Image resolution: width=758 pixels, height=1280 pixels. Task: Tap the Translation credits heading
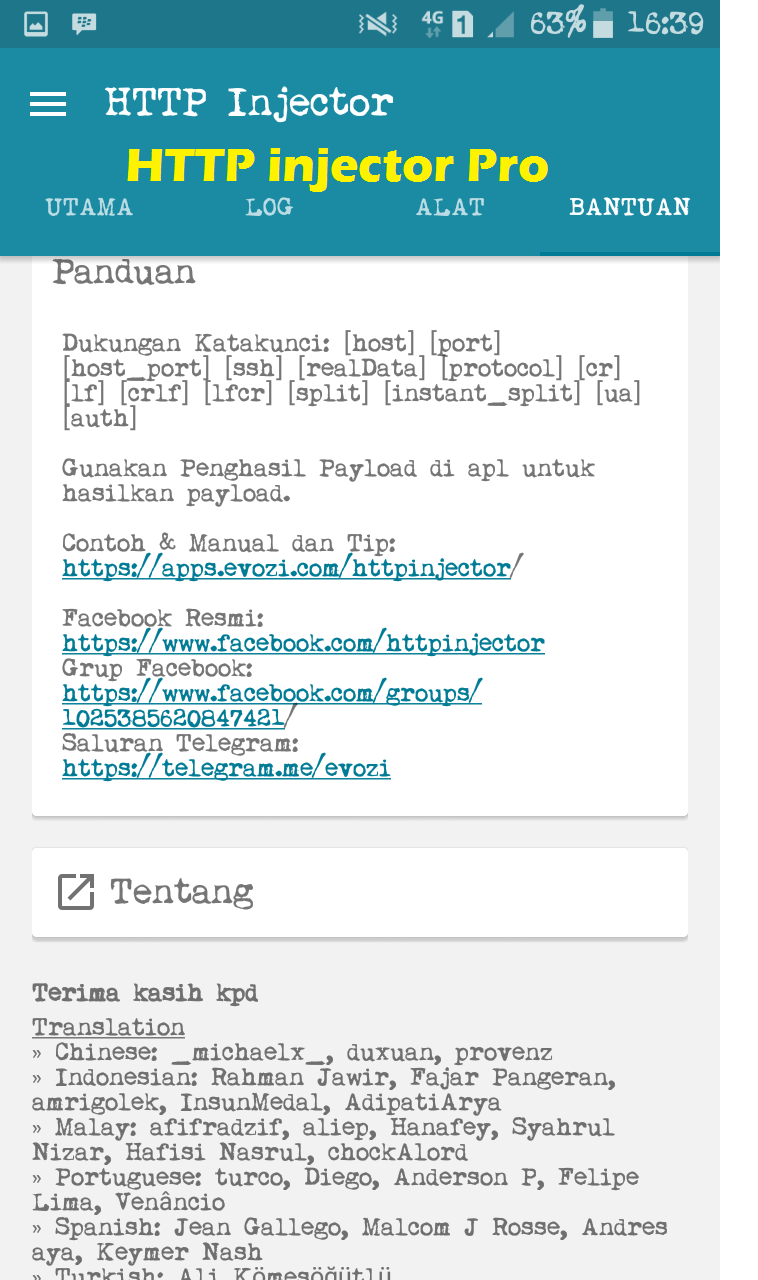(x=108, y=1028)
